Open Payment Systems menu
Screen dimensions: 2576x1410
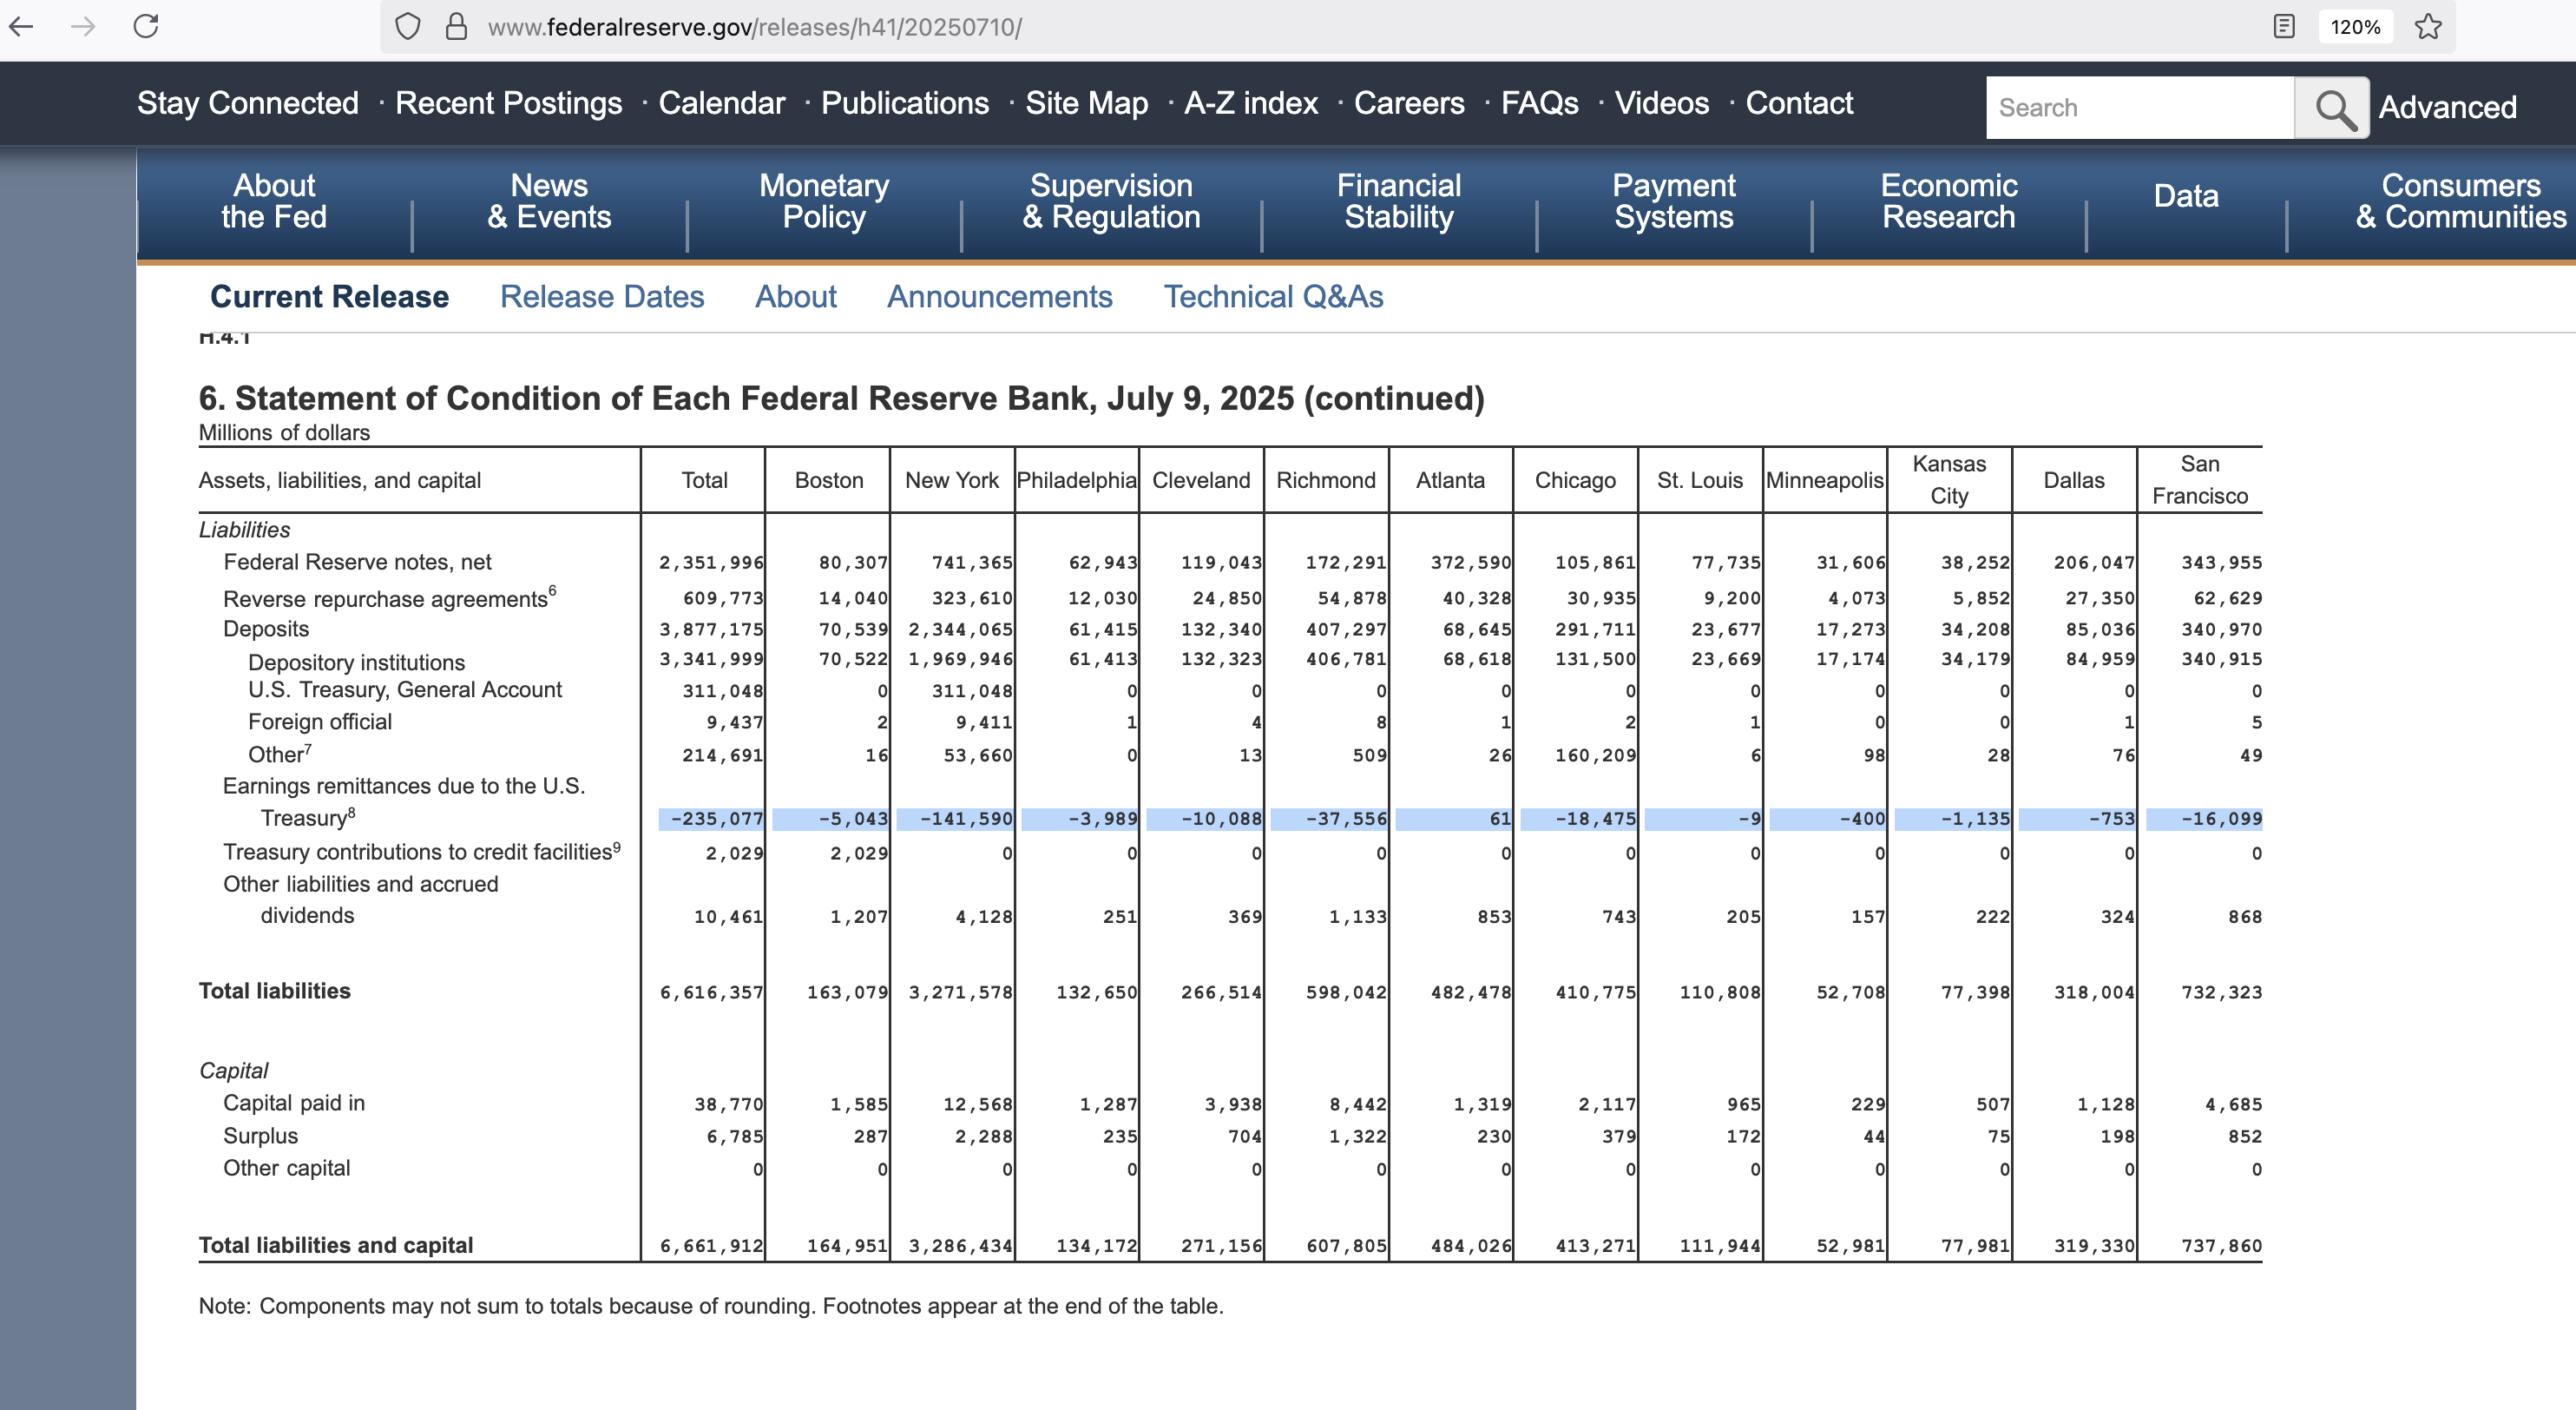tap(1673, 201)
